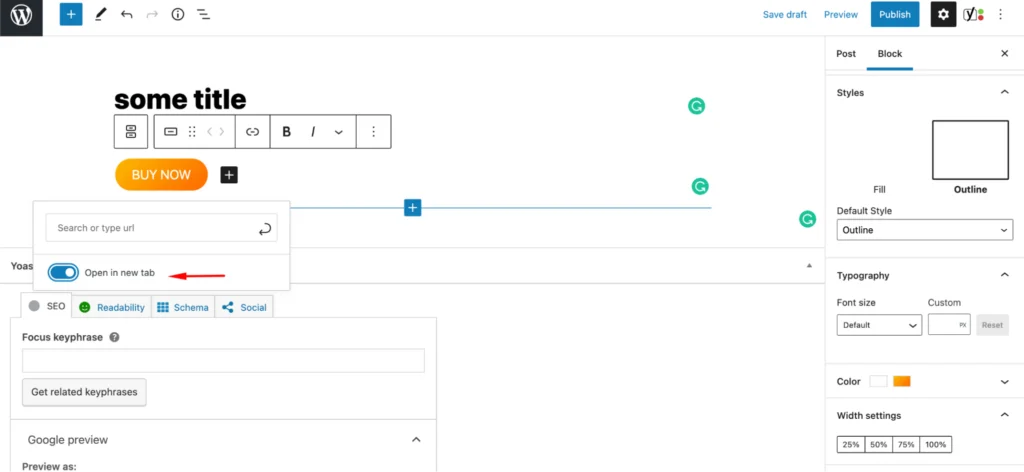The height and width of the screenshot is (472, 1024).
Task: Click the Publish button
Action: click(894, 15)
